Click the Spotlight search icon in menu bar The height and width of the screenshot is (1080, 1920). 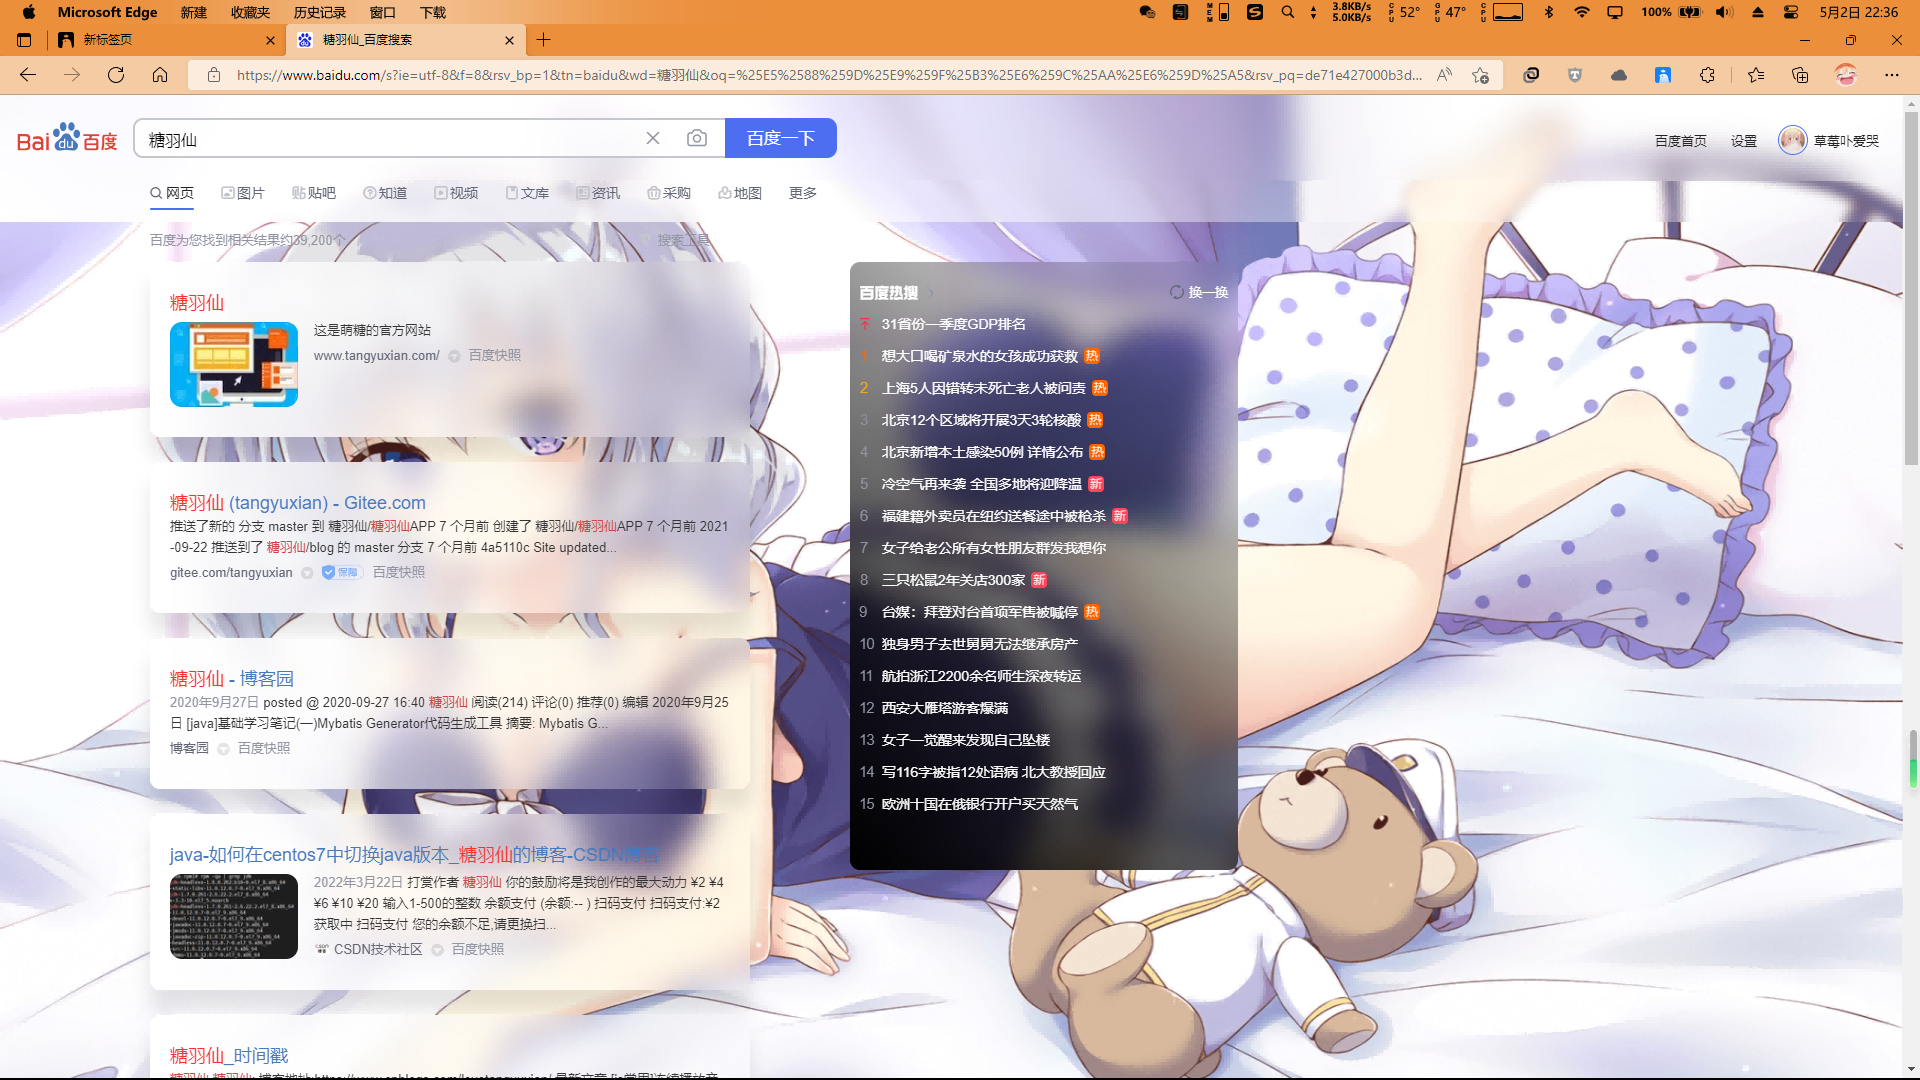coord(1288,12)
